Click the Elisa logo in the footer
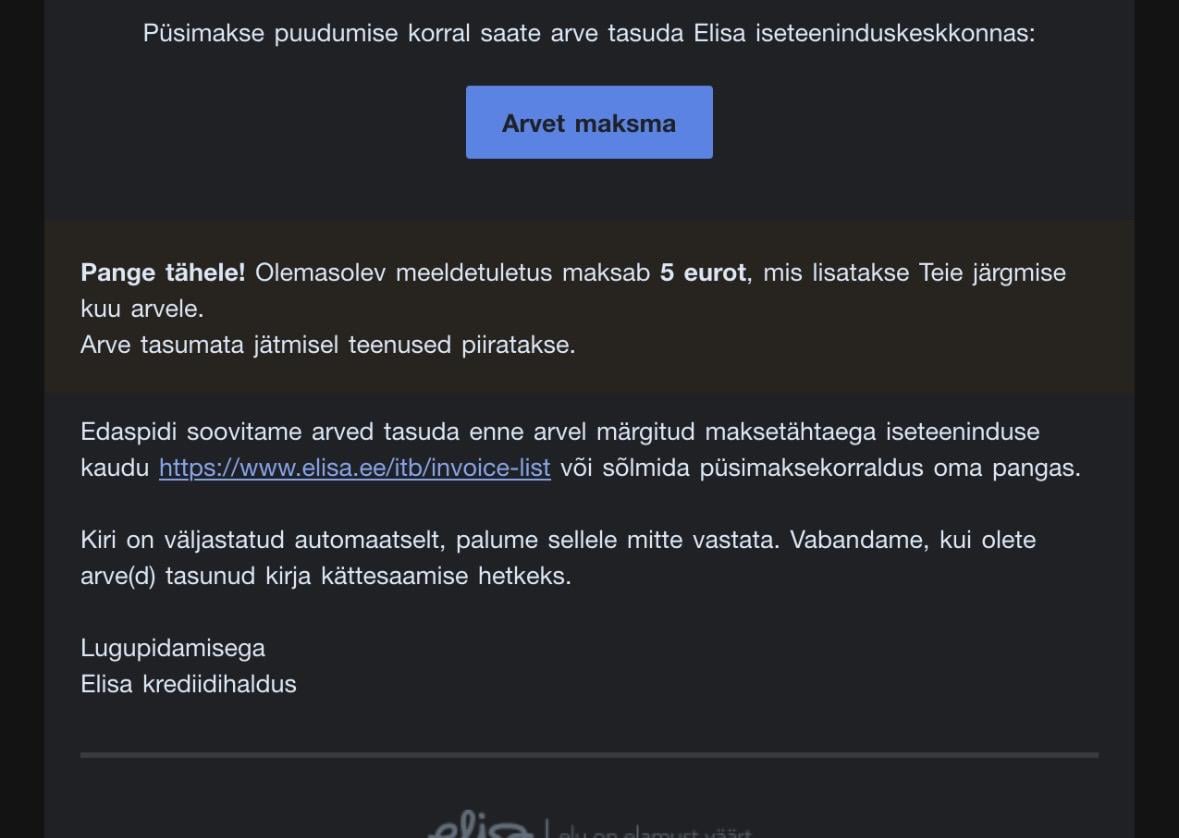This screenshot has width=1179, height=838. [x=480, y=828]
